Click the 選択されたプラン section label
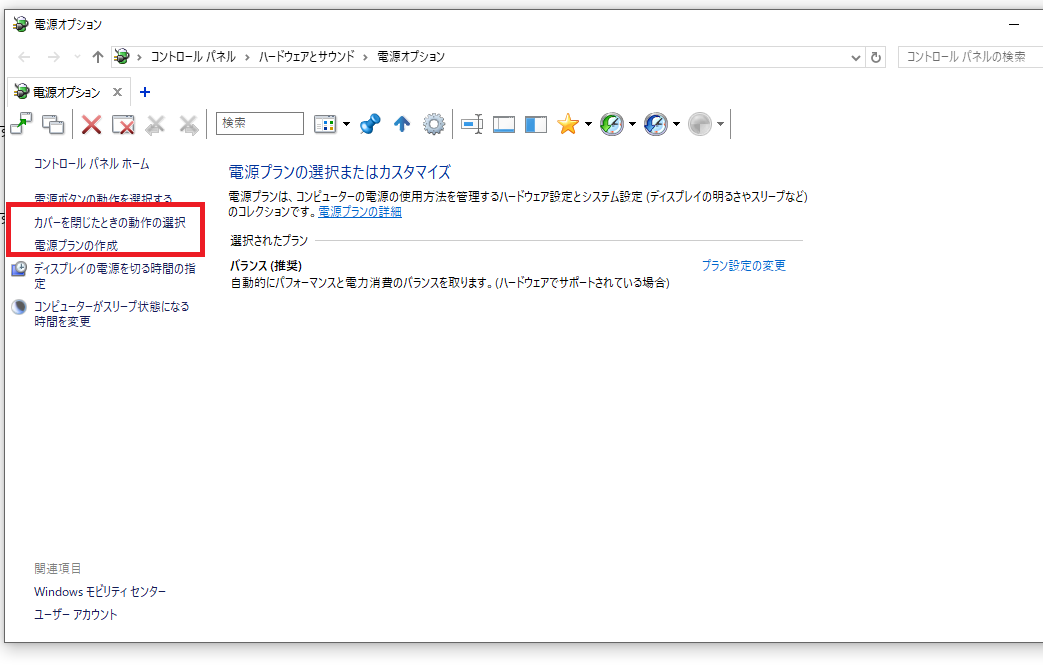This screenshot has width=1043, height=667. 269,240
